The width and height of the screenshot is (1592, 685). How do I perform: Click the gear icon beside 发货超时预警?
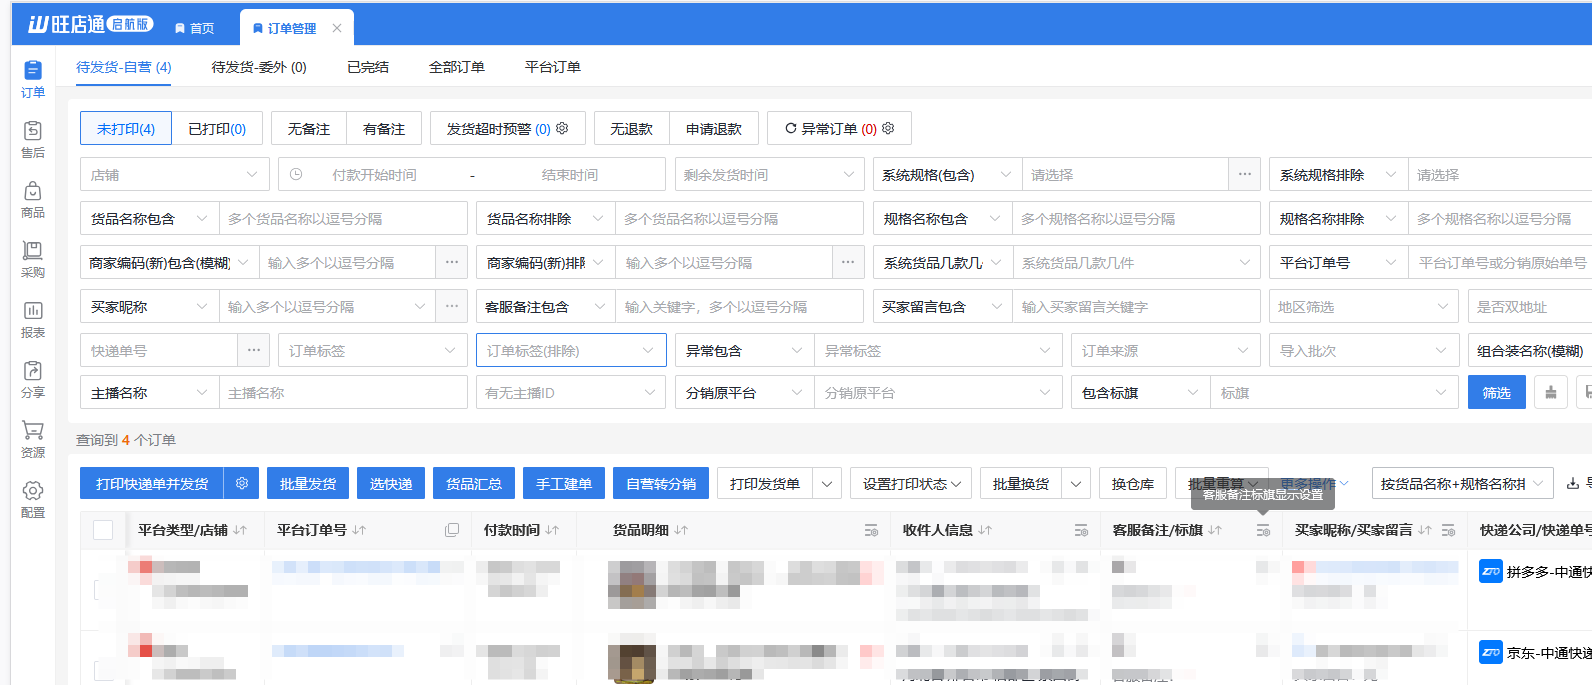click(562, 128)
